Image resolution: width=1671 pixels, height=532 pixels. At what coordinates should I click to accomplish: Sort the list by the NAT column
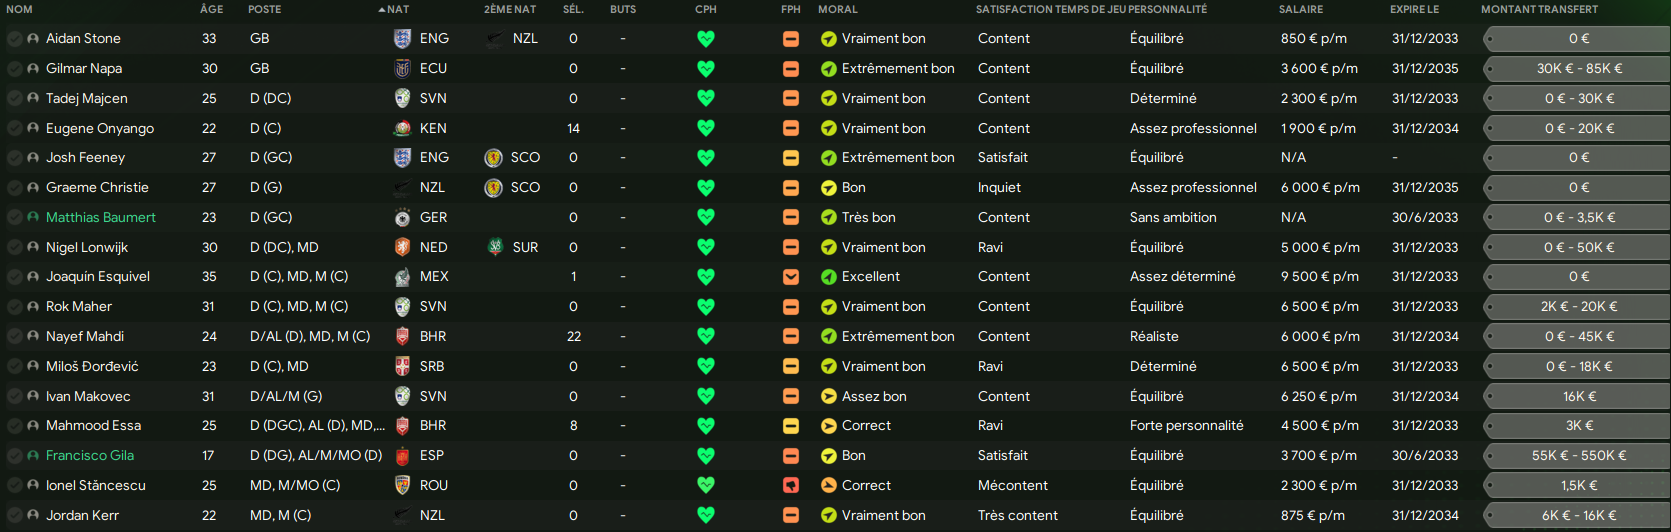[397, 9]
